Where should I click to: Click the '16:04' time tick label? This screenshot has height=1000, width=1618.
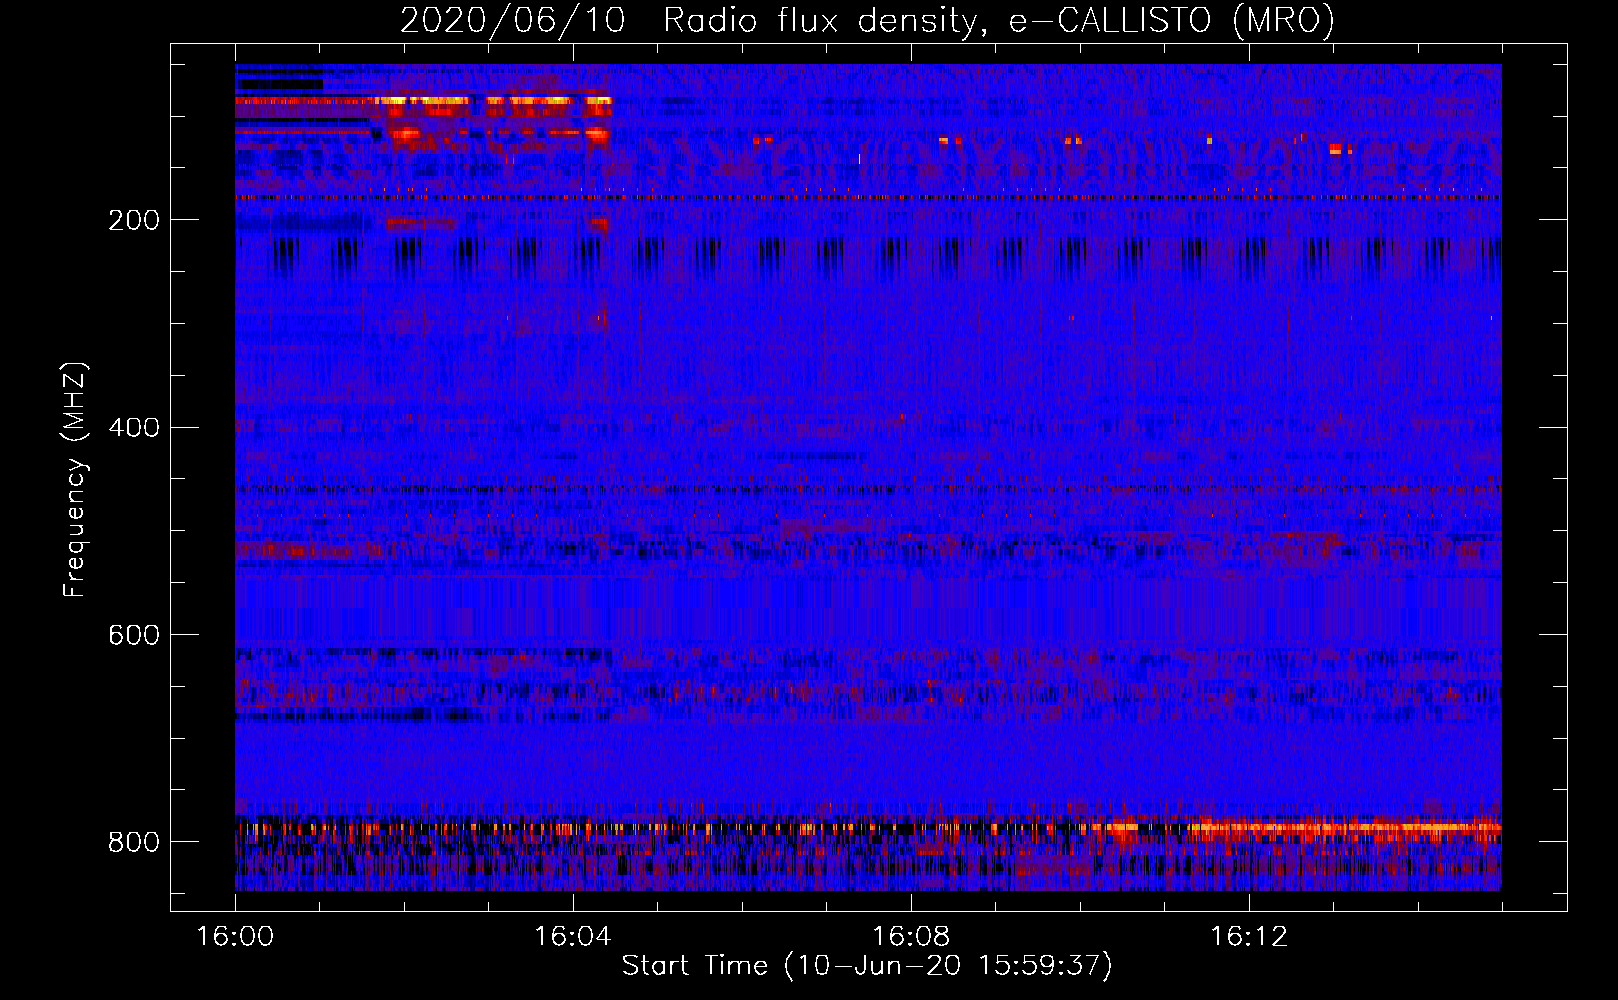tap(573, 937)
